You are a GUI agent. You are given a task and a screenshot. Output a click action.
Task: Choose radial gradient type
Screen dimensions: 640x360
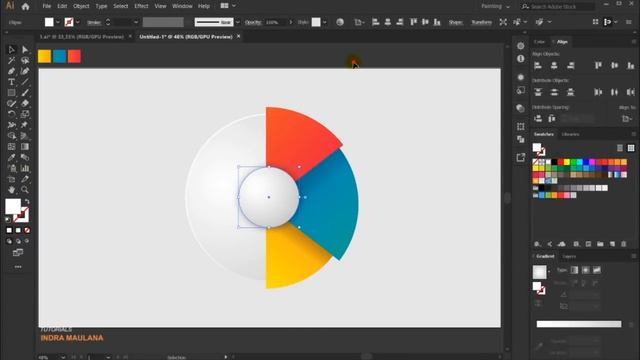586,270
